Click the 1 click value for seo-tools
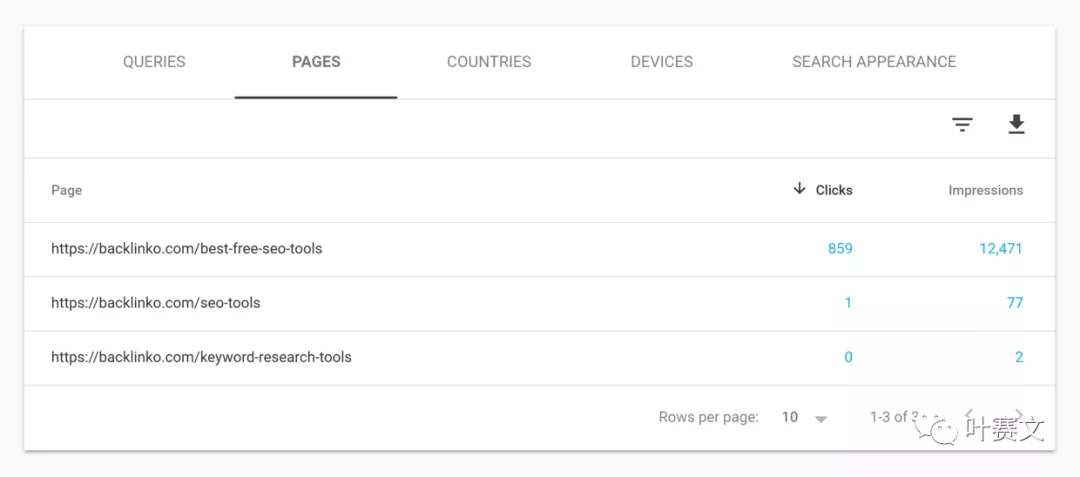The height and width of the screenshot is (477, 1080). click(848, 303)
